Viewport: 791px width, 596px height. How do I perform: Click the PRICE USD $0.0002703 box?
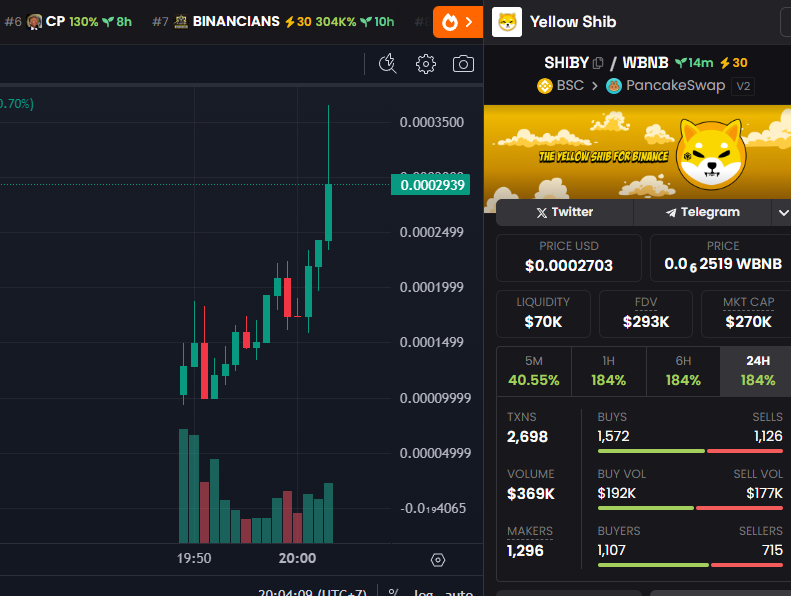[x=569, y=258]
